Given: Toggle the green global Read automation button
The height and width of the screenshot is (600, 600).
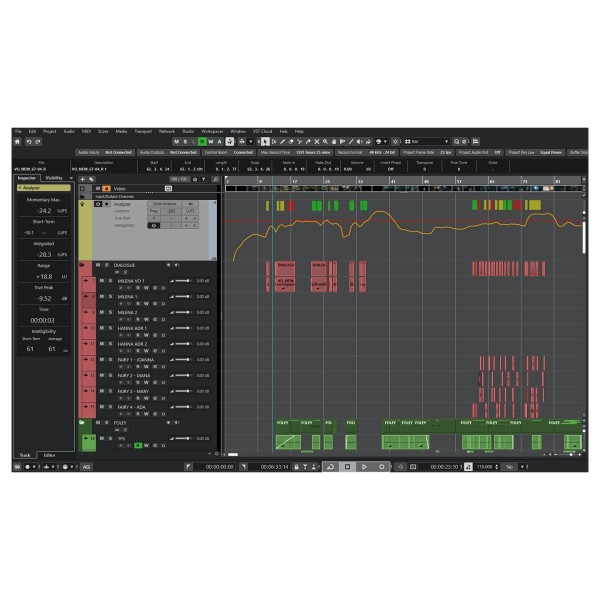Looking at the screenshot, I should point(202,142).
